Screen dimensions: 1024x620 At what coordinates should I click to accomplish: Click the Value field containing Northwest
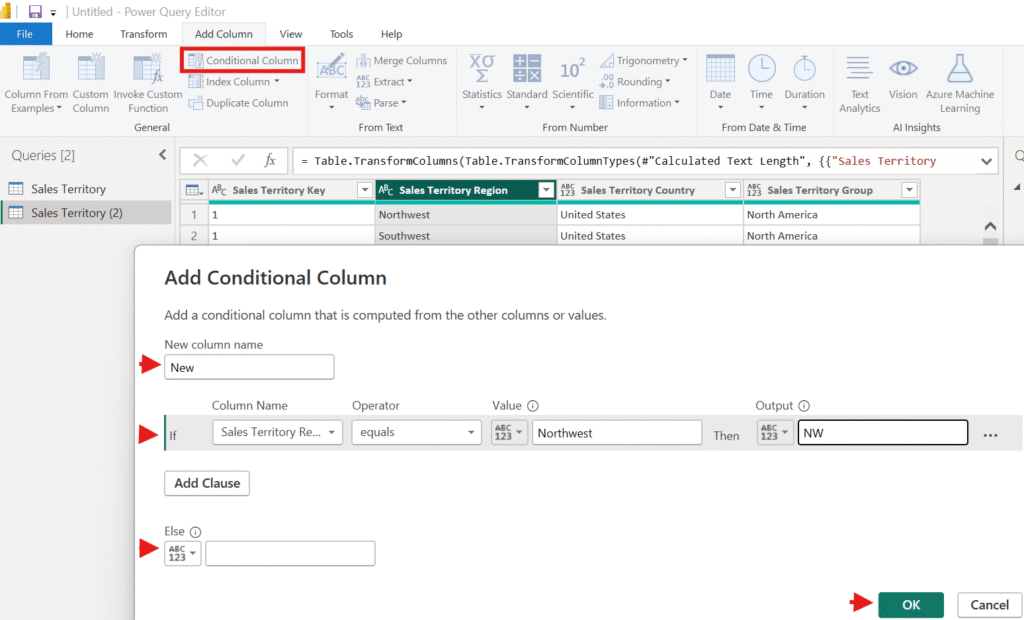617,432
